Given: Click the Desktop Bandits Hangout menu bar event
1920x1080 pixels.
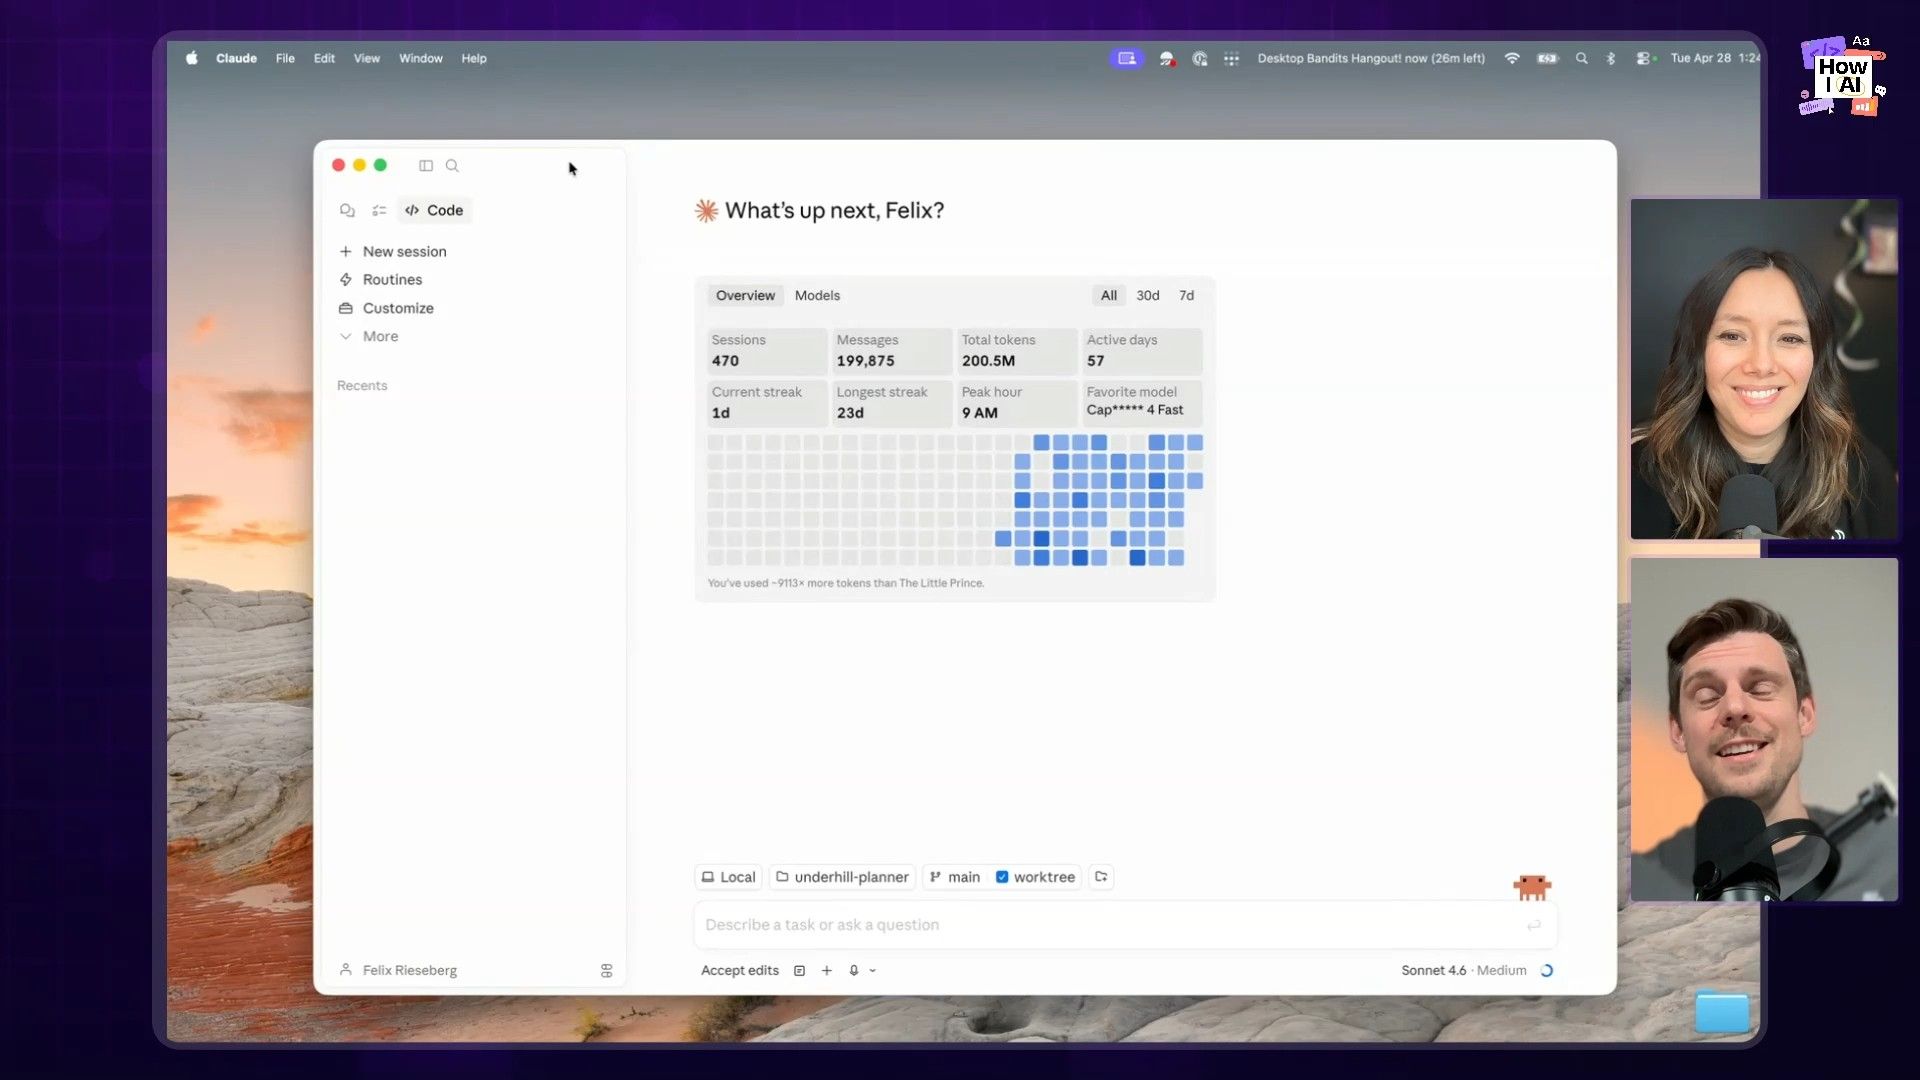Looking at the screenshot, I should [x=1371, y=58].
